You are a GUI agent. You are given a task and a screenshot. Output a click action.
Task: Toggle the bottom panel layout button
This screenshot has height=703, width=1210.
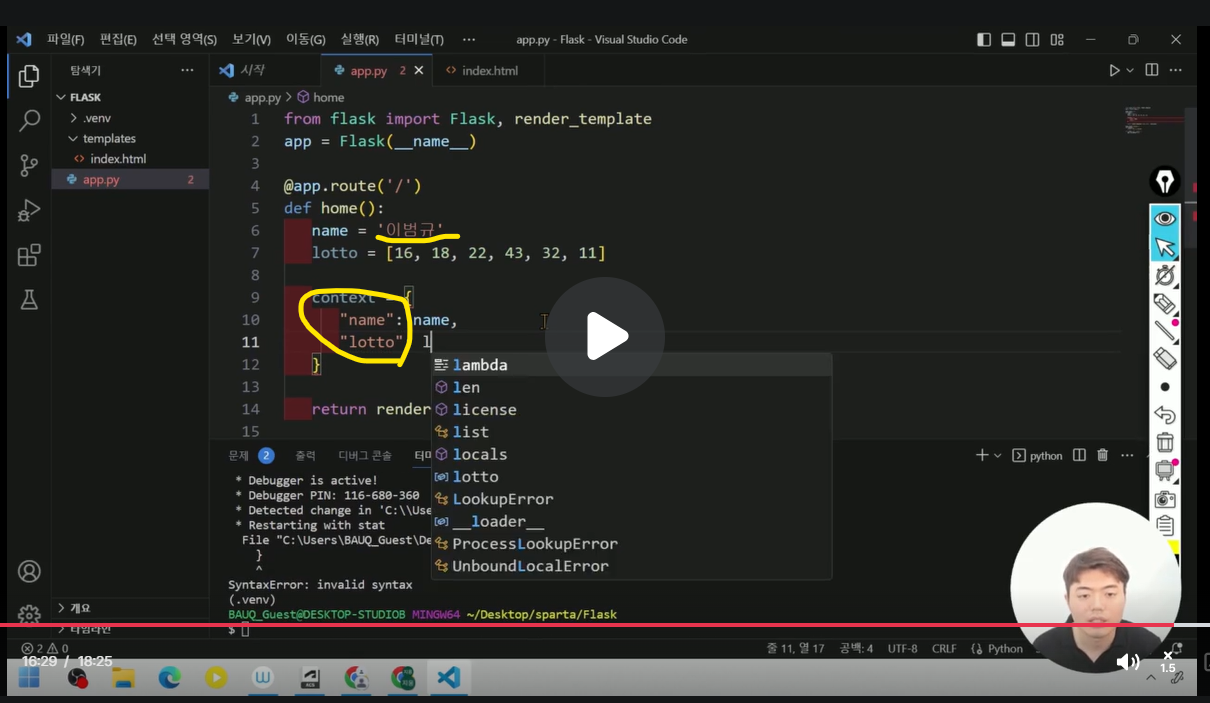tap(1008, 40)
